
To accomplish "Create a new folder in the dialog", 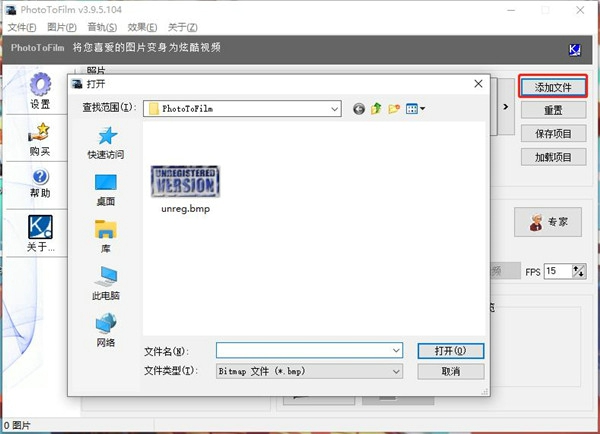I will tap(394, 108).
